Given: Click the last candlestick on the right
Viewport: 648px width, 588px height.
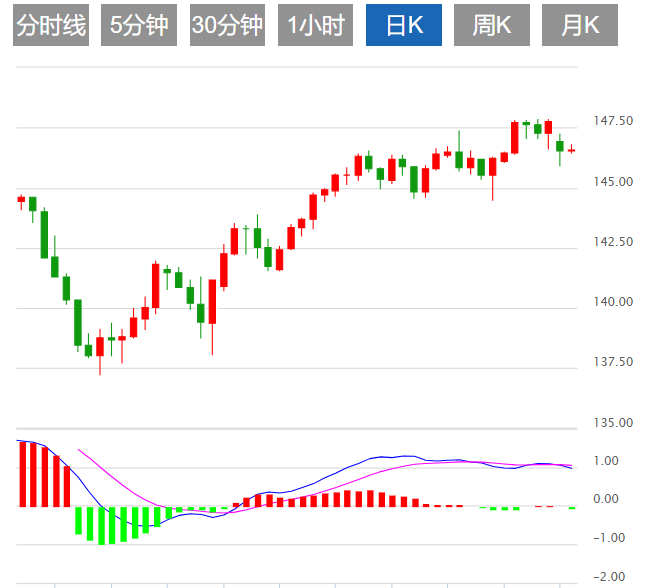Looking at the screenshot, I should coord(572,150).
